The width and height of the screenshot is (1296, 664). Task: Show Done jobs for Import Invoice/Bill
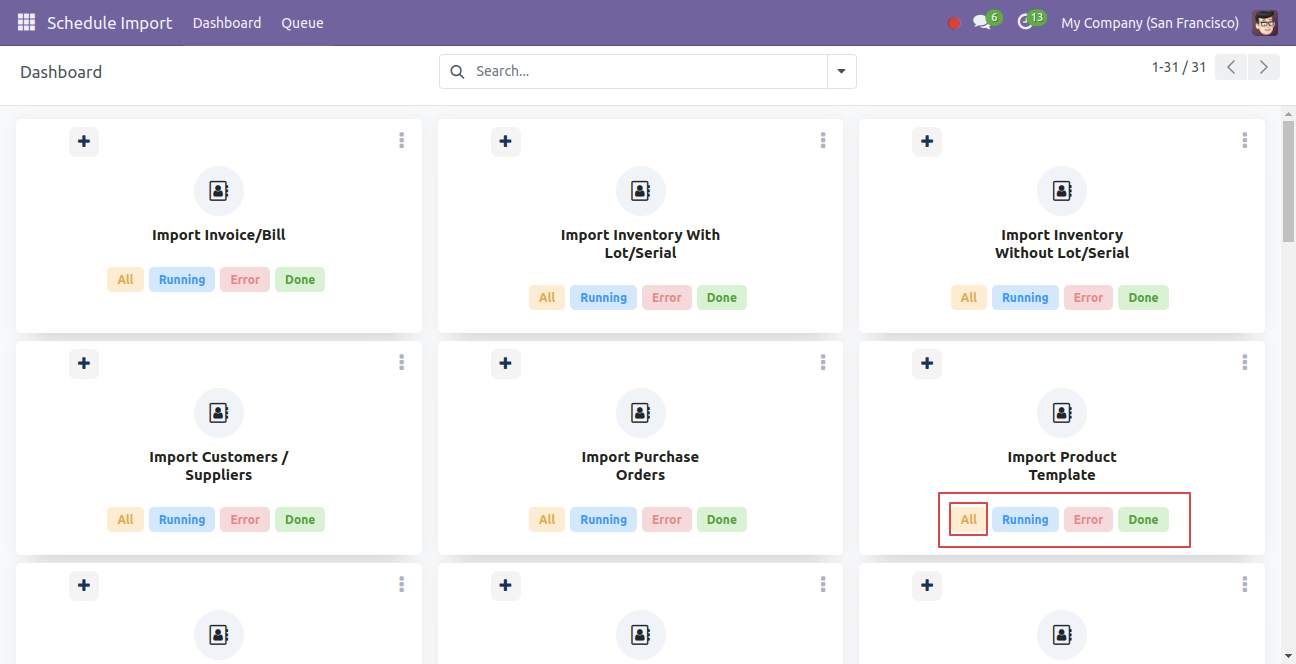coord(300,280)
